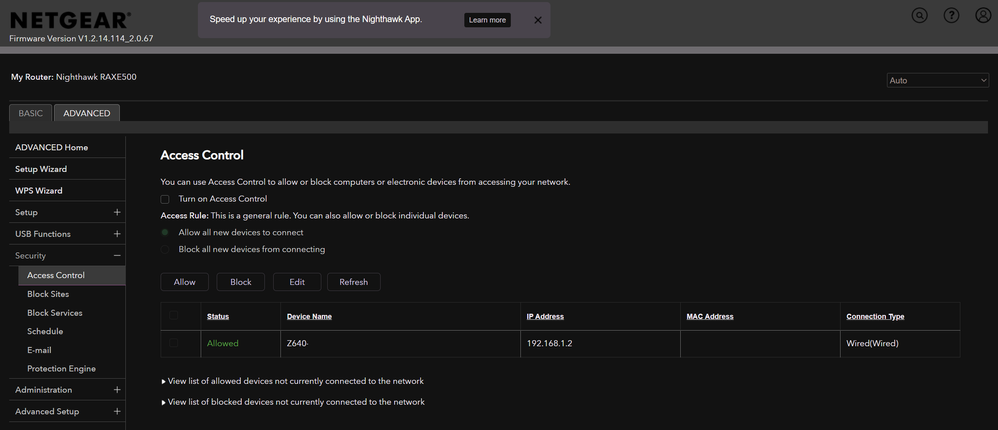Click the search icon in header

(920, 16)
